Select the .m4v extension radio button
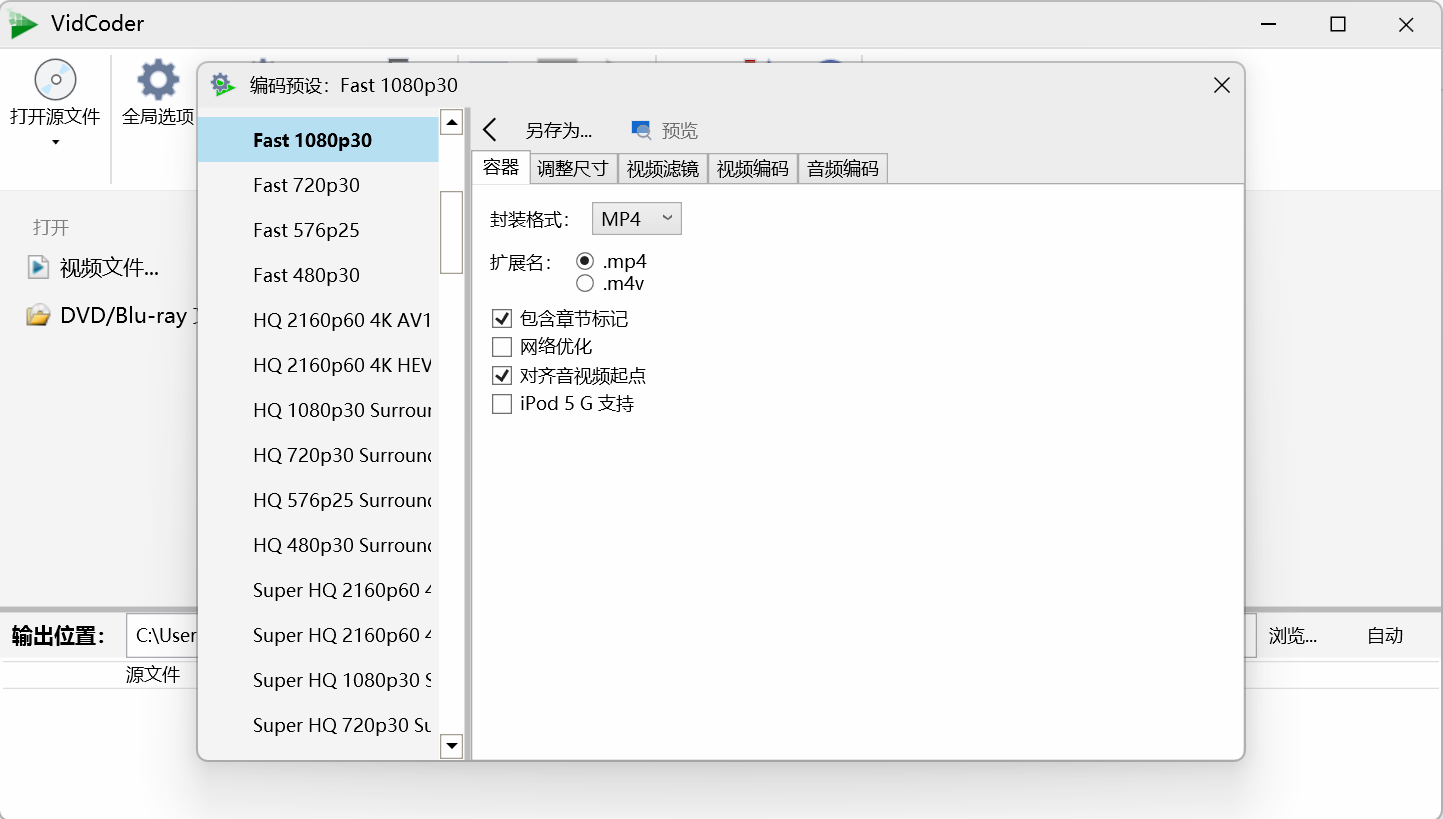Viewport: 1443px width, 819px height. (x=585, y=283)
